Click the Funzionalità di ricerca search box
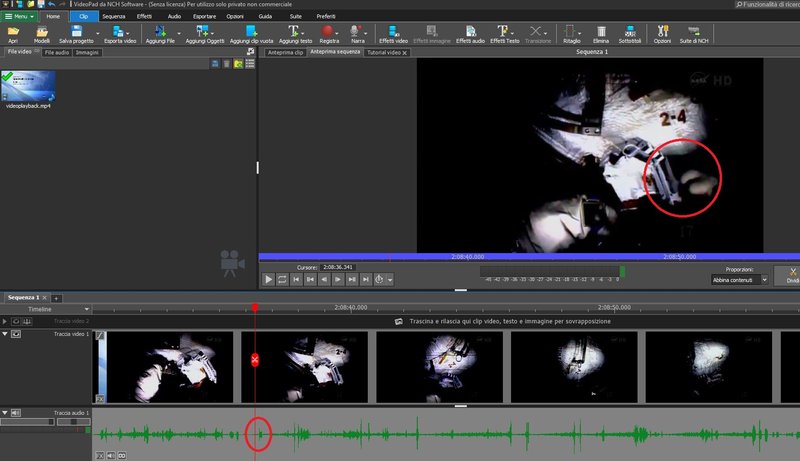 [x=767, y=4]
